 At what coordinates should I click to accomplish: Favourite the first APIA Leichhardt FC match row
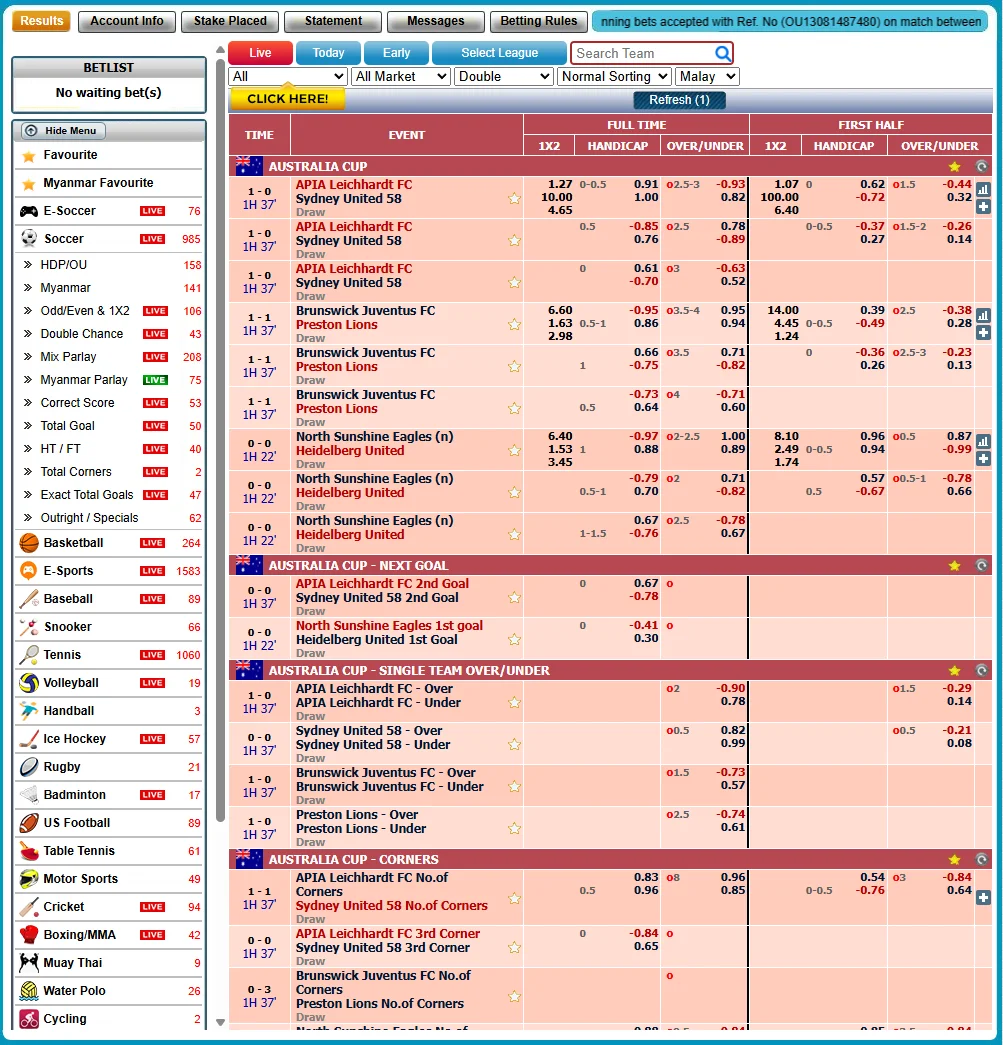(514, 199)
